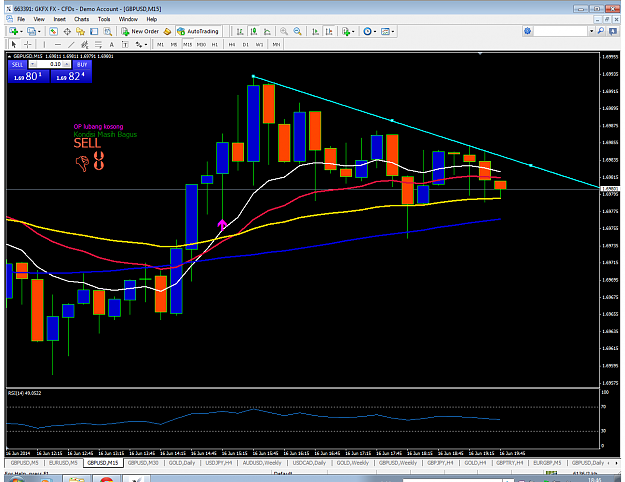Image resolution: width=625 pixels, height=482 pixels.
Task: Open the File menu
Action: [21, 19]
